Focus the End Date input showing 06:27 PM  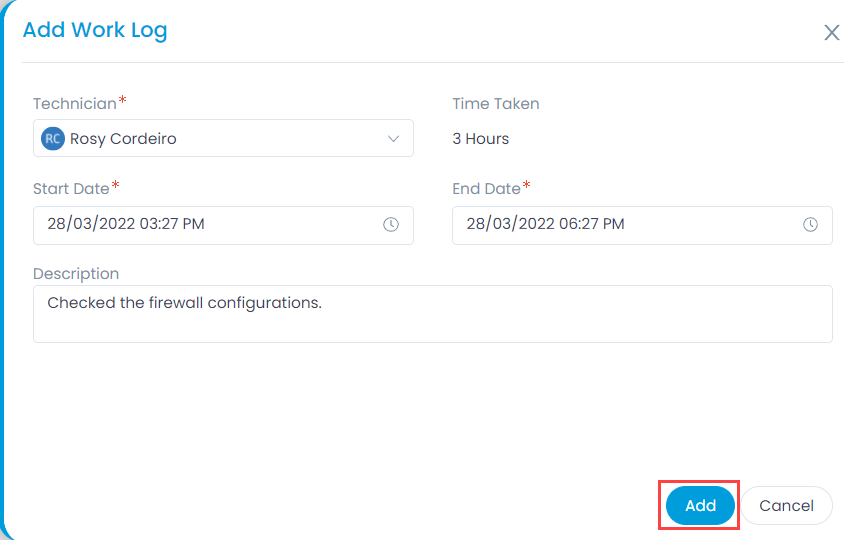coord(642,225)
